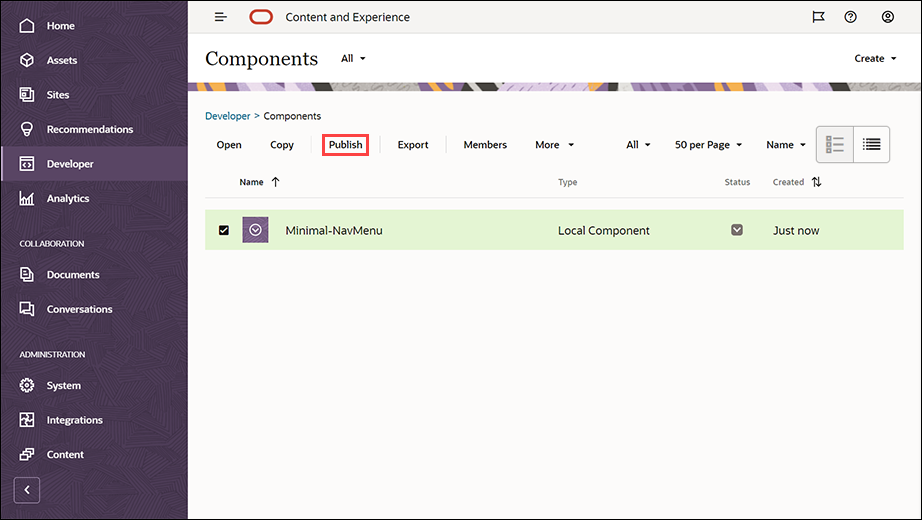Open the Developer section
Viewport: 922px width, 520px height.
(x=94, y=164)
